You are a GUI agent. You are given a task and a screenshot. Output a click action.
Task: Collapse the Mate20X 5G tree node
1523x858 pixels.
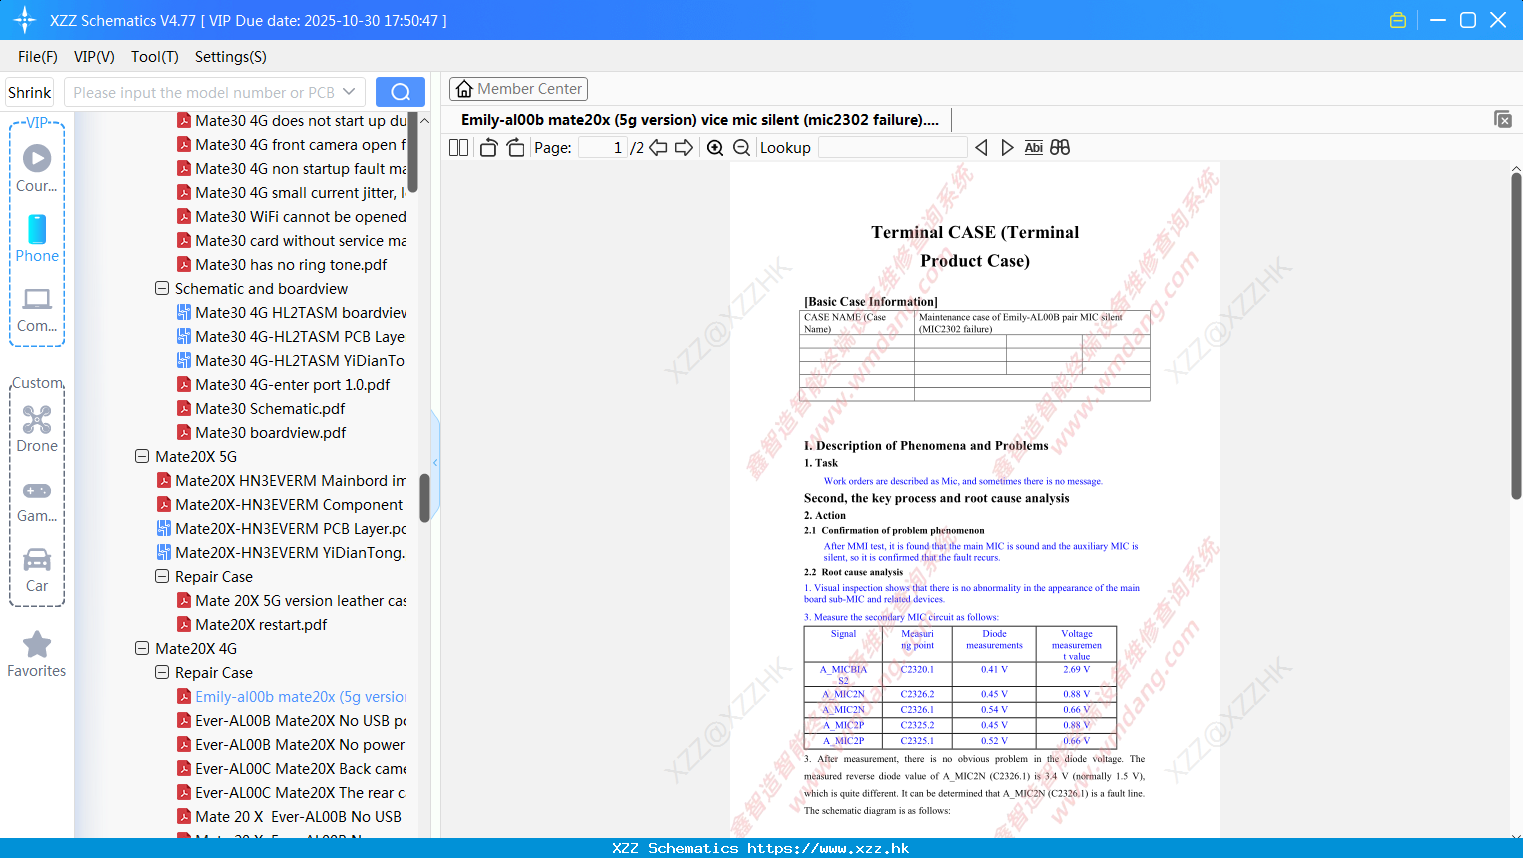pyautogui.click(x=142, y=456)
